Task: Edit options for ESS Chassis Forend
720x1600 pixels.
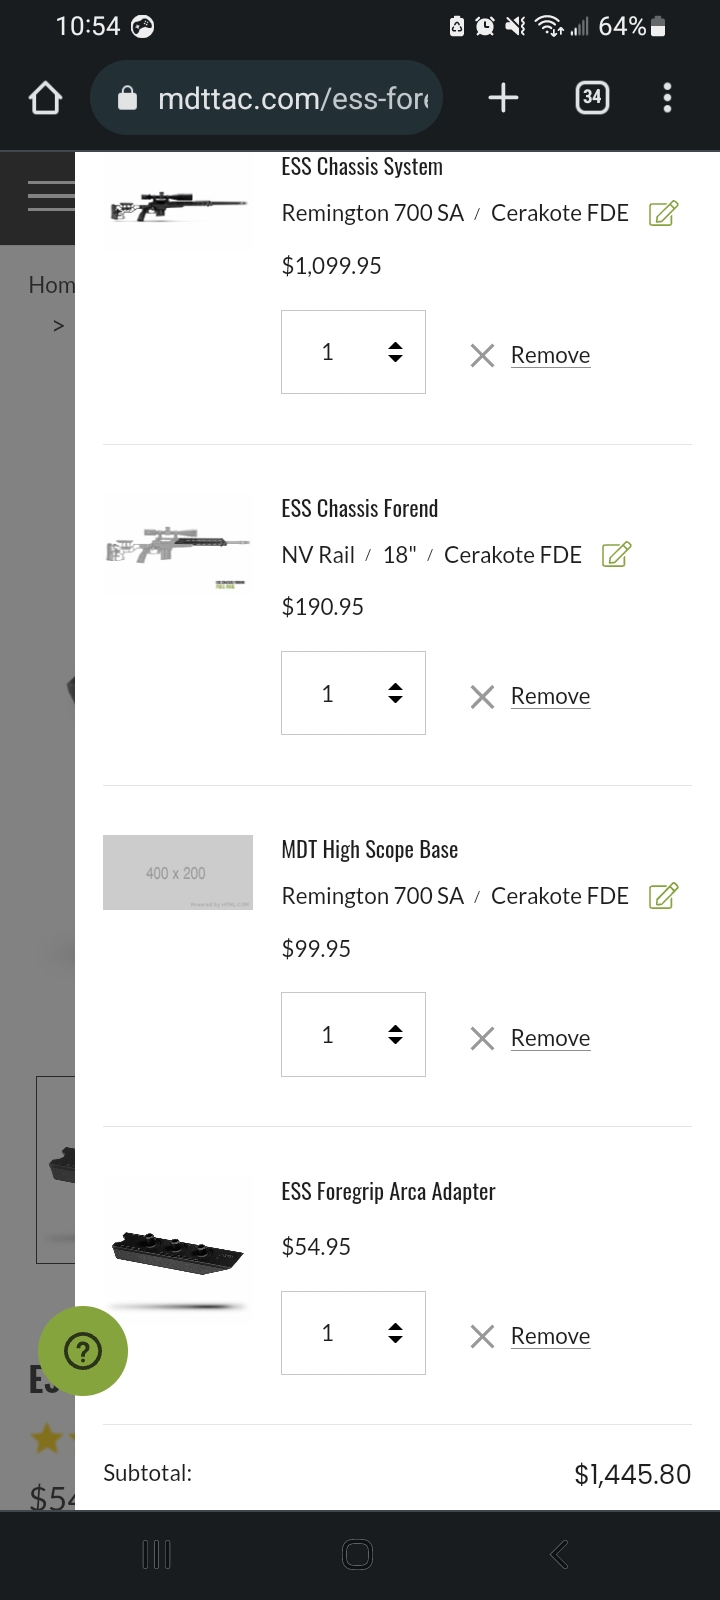Action: point(617,554)
